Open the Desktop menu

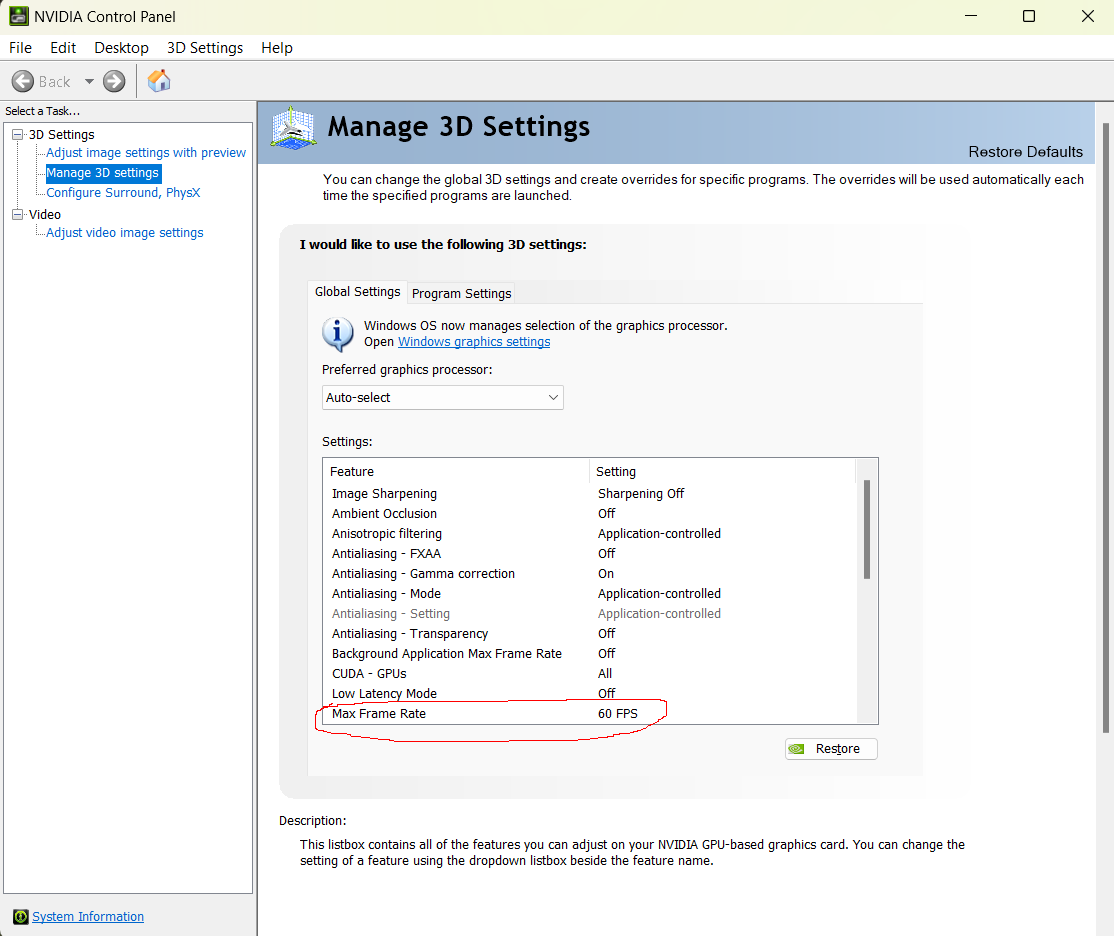point(121,48)
